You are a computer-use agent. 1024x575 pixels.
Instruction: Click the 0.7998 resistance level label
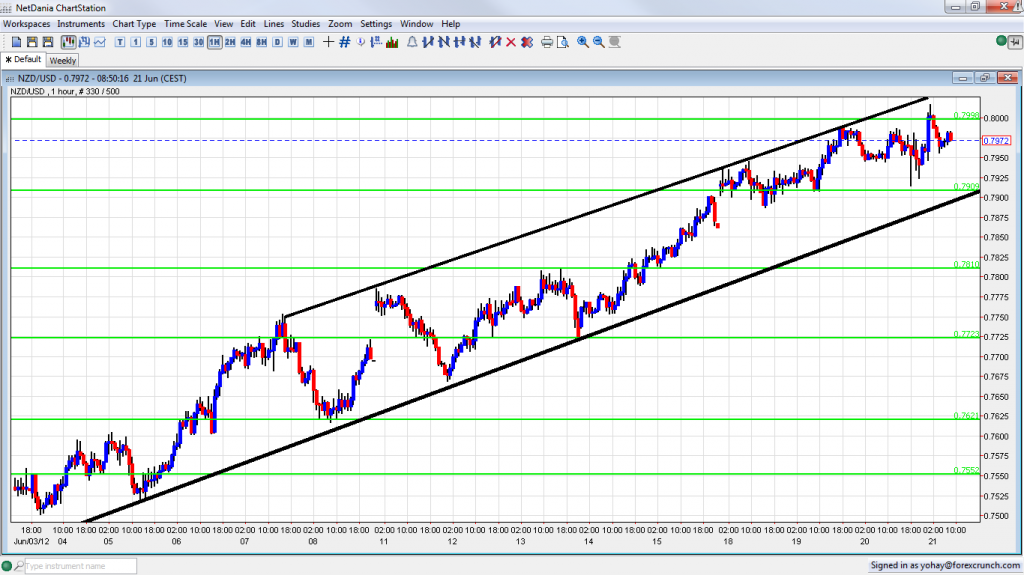click(967, 115)
